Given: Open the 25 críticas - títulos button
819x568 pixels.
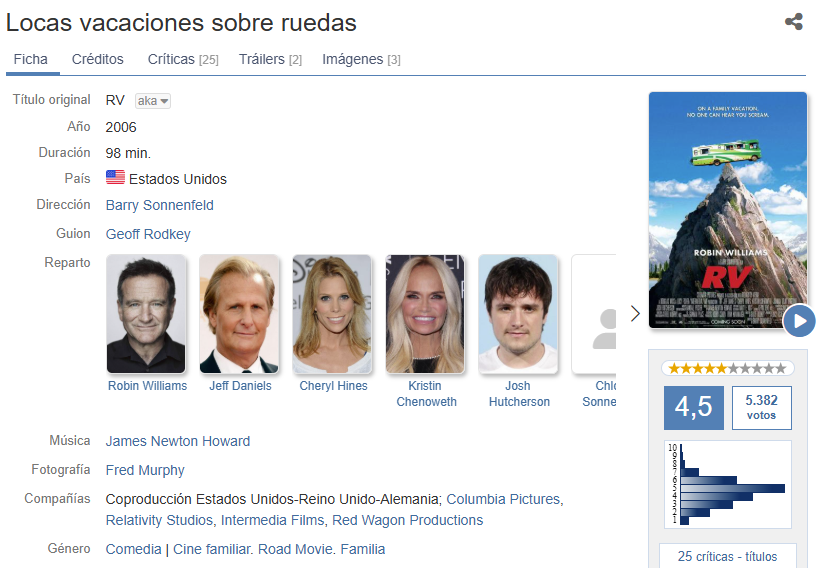Looking at the screenshot, I should point(728,556).
